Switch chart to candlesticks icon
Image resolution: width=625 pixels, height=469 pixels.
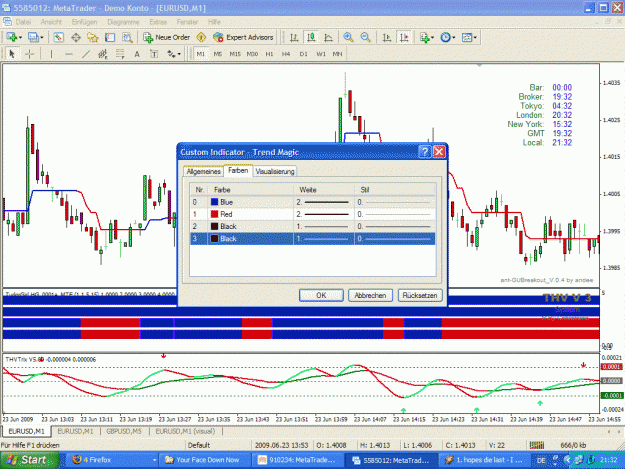311,37
